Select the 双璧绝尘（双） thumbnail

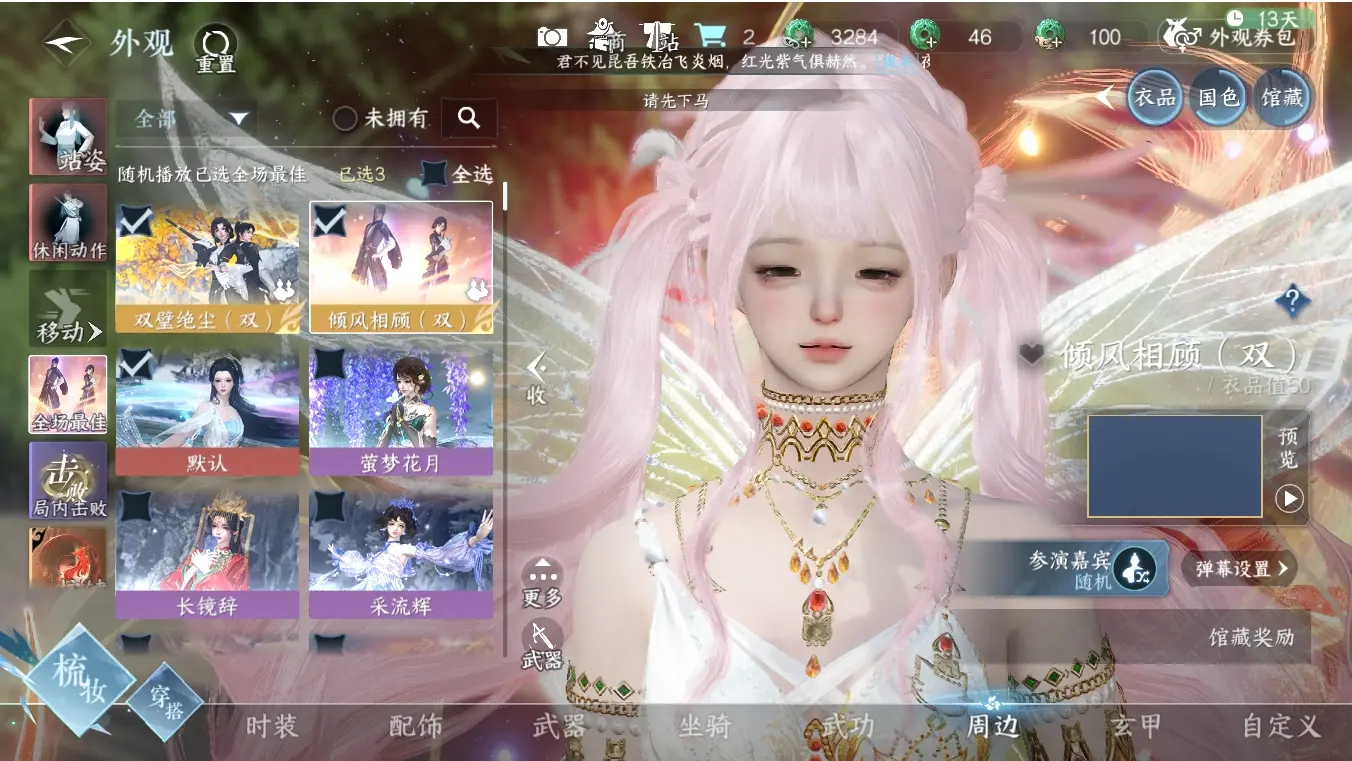pos(207,268)
